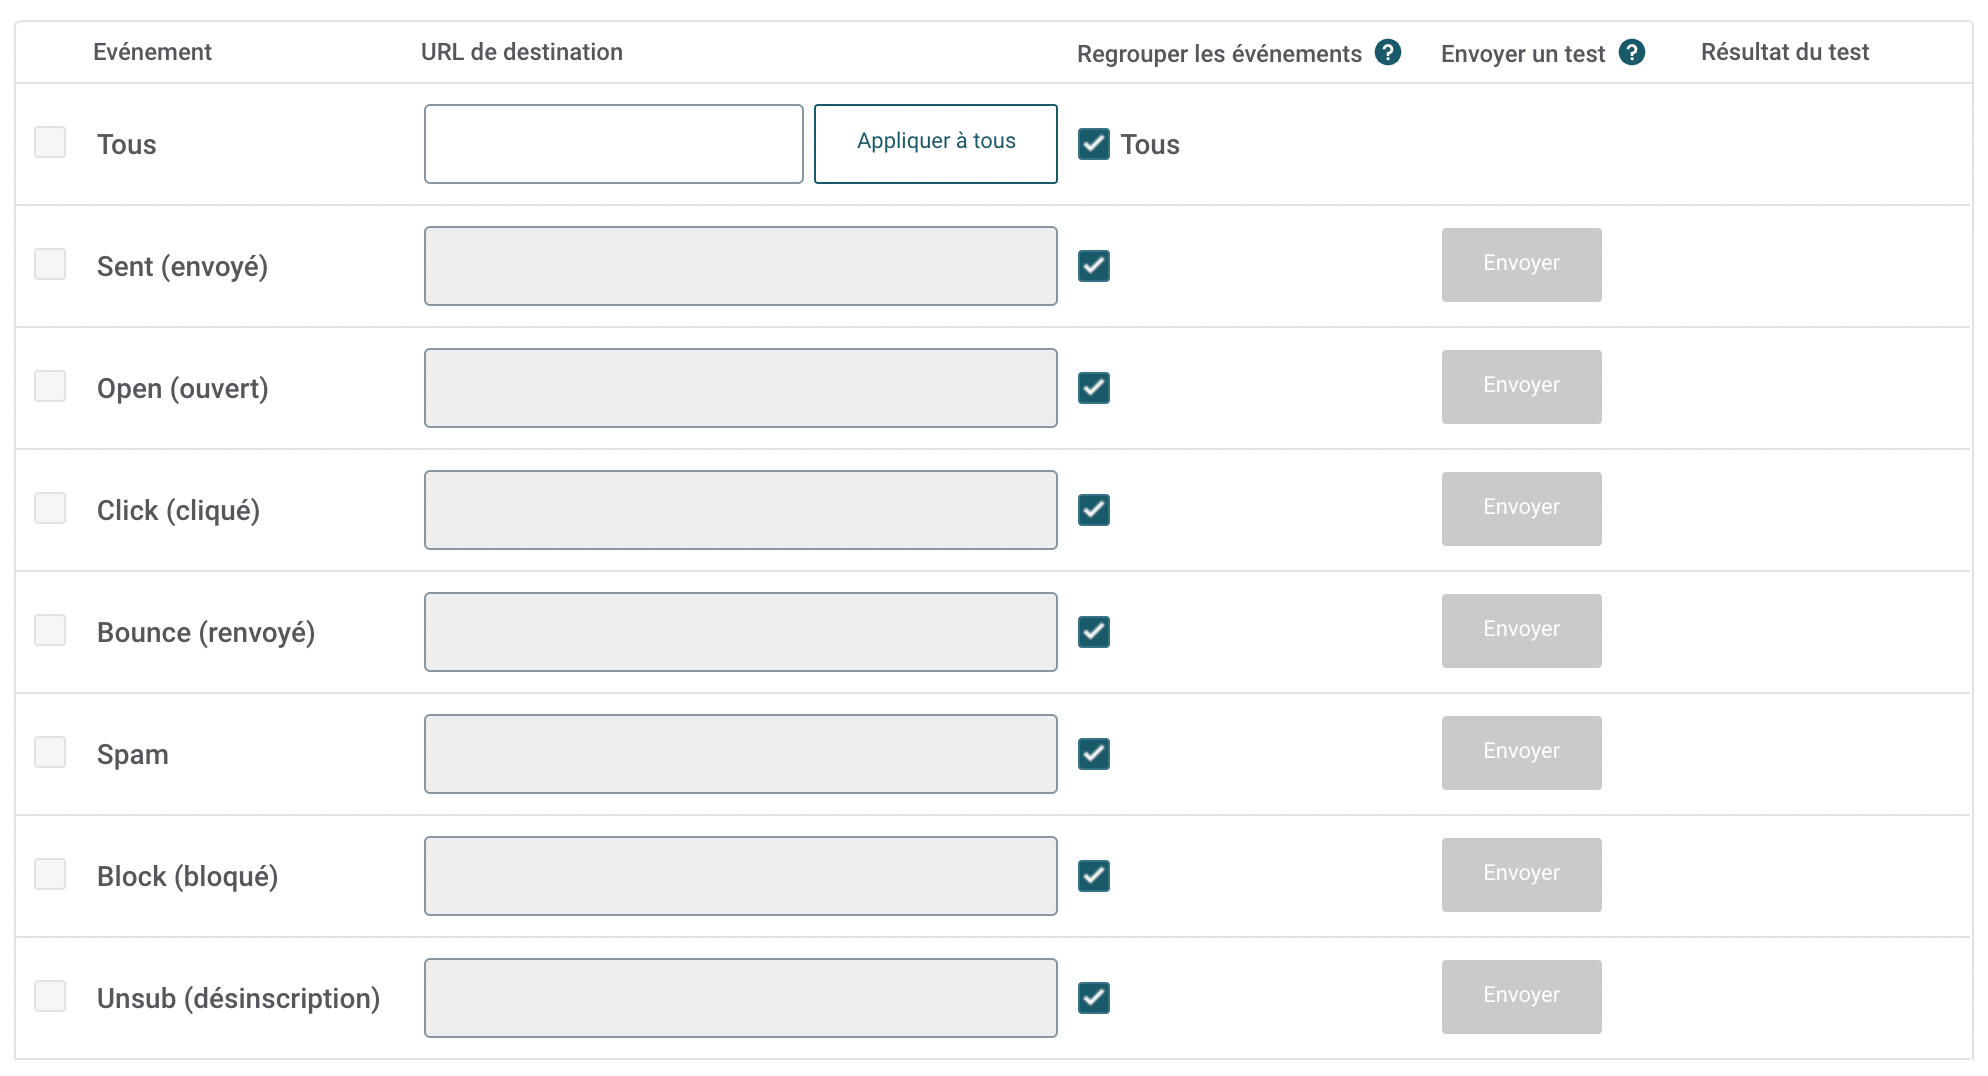
Task: Click the URL de destination header
Action: point(522,52)
